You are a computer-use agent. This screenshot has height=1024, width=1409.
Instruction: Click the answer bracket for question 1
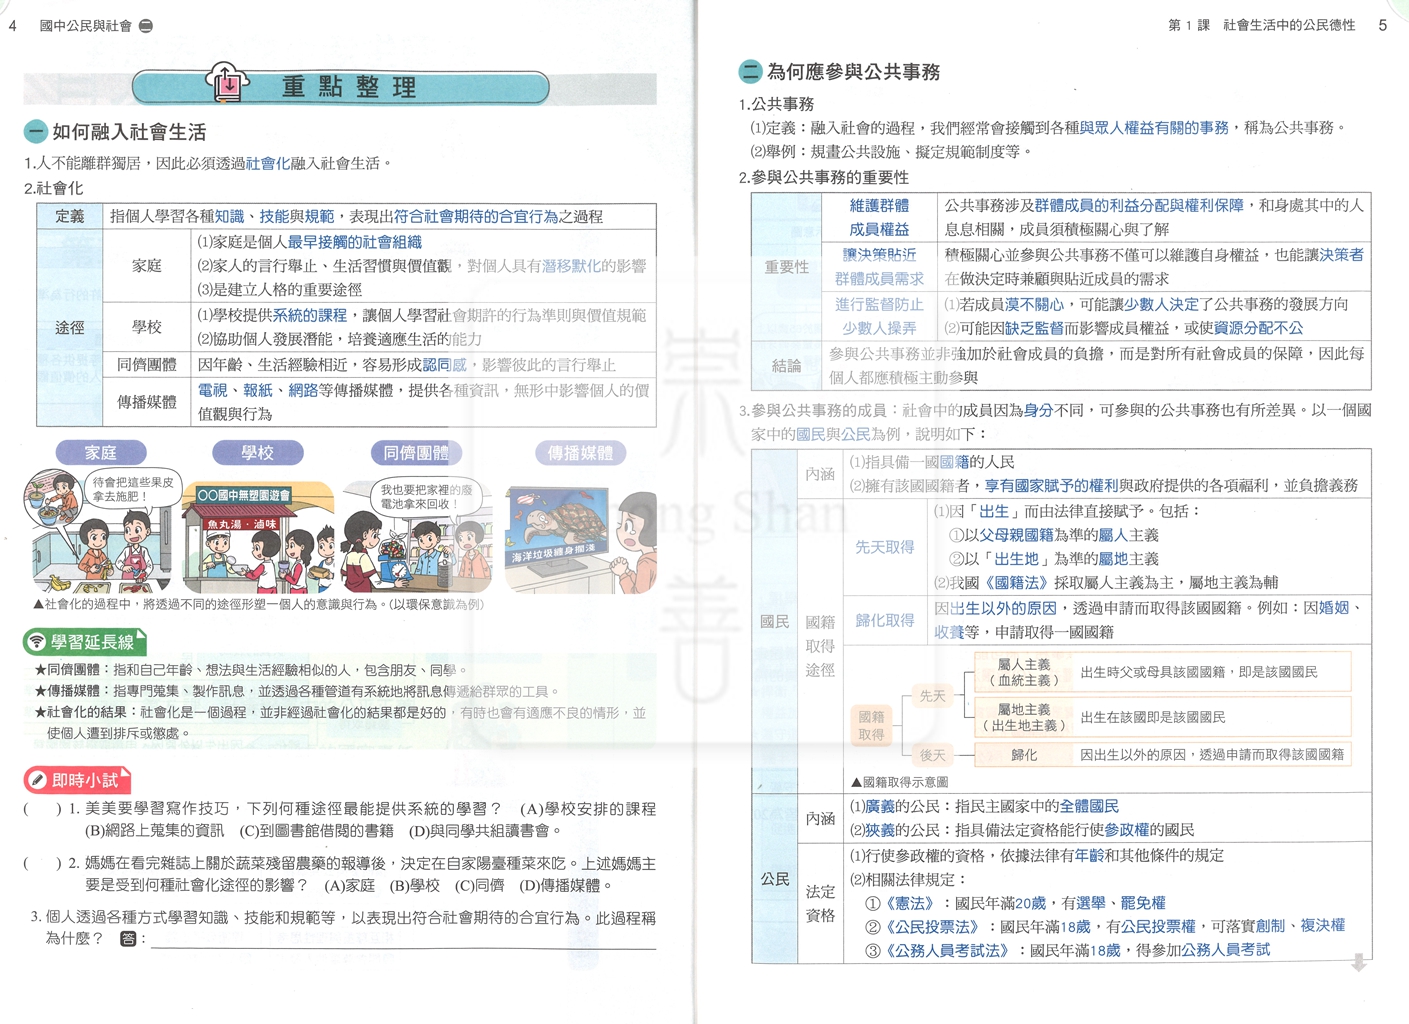(42, 809)
